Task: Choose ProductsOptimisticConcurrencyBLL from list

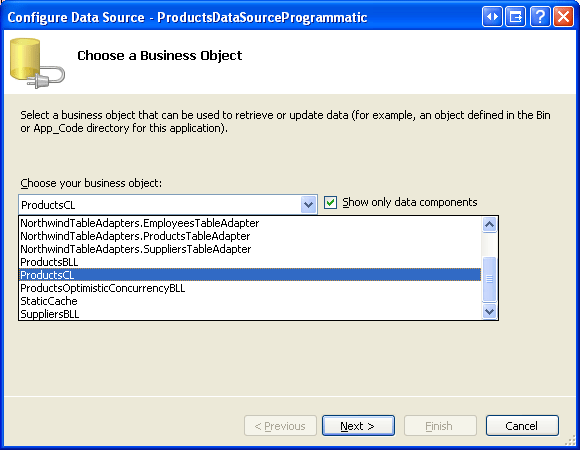Action: (x=250, y=288)
